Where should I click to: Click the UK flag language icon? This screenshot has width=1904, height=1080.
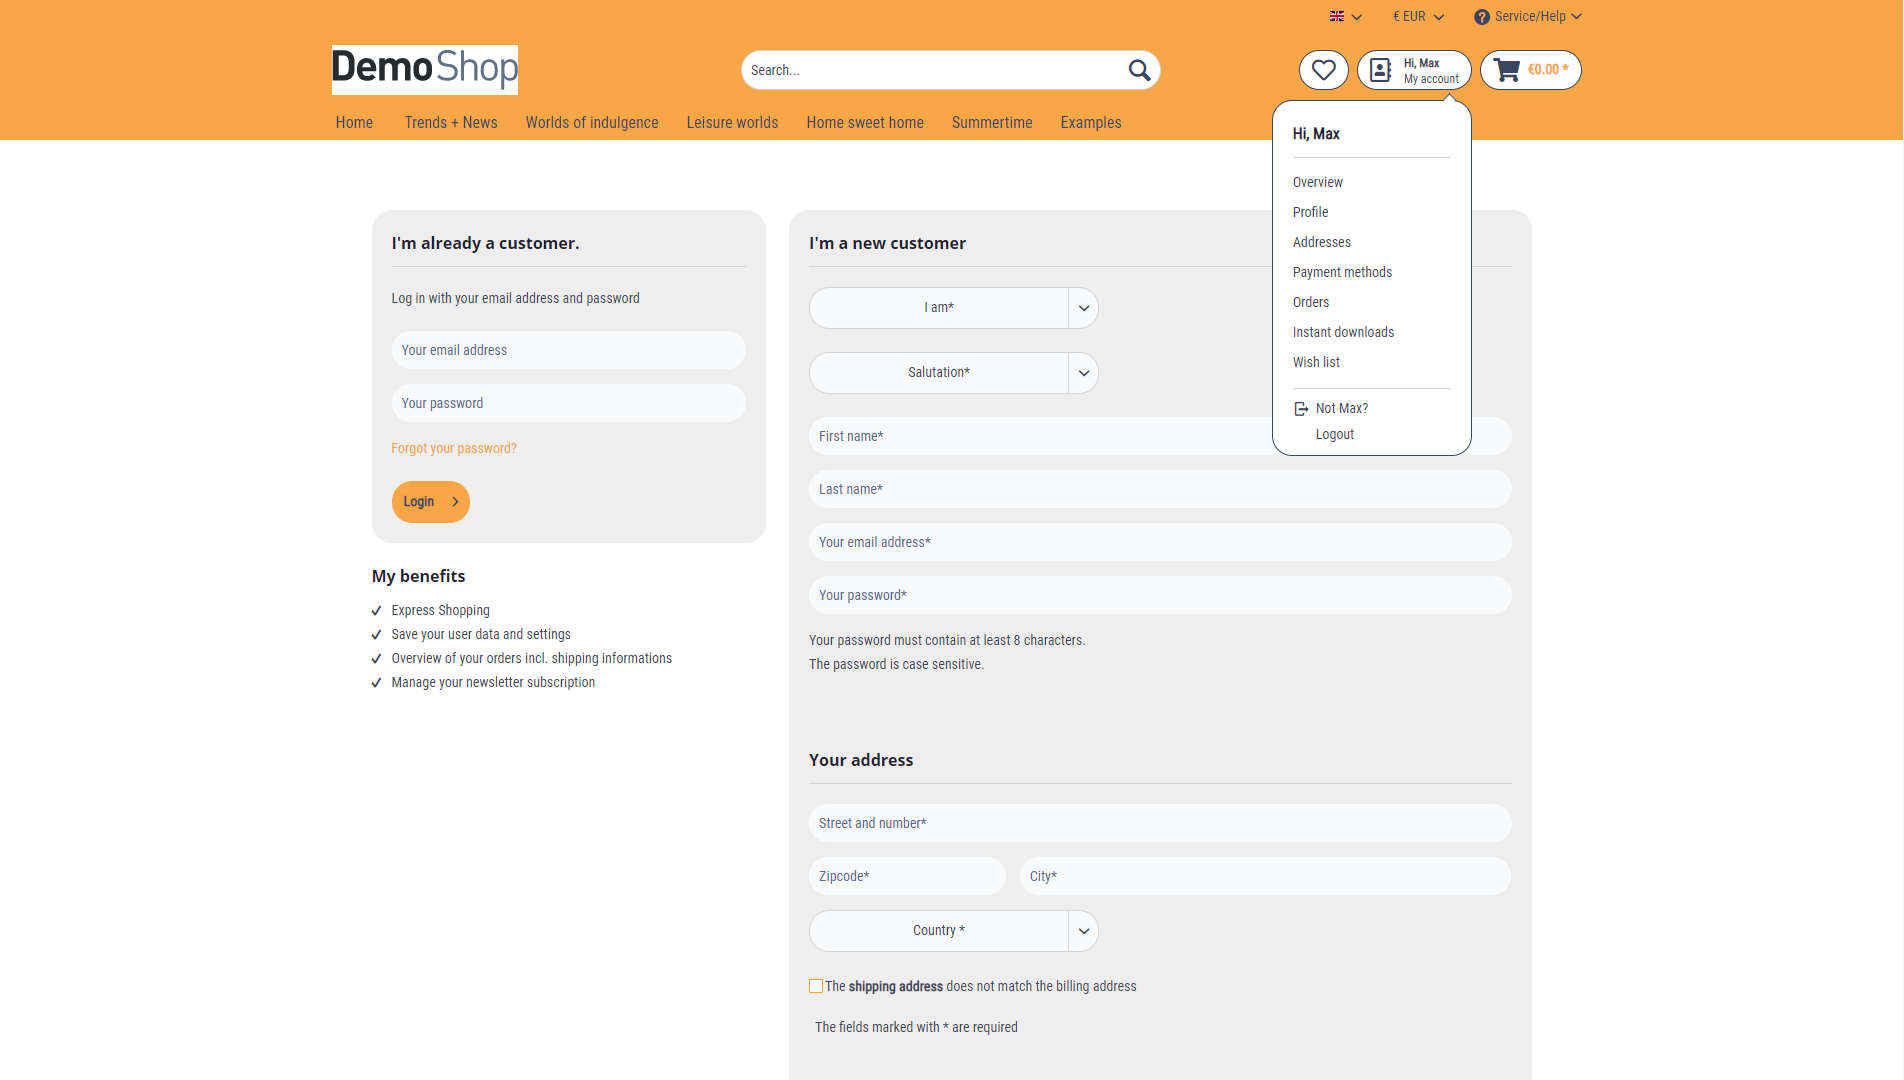pos(1337,17)
